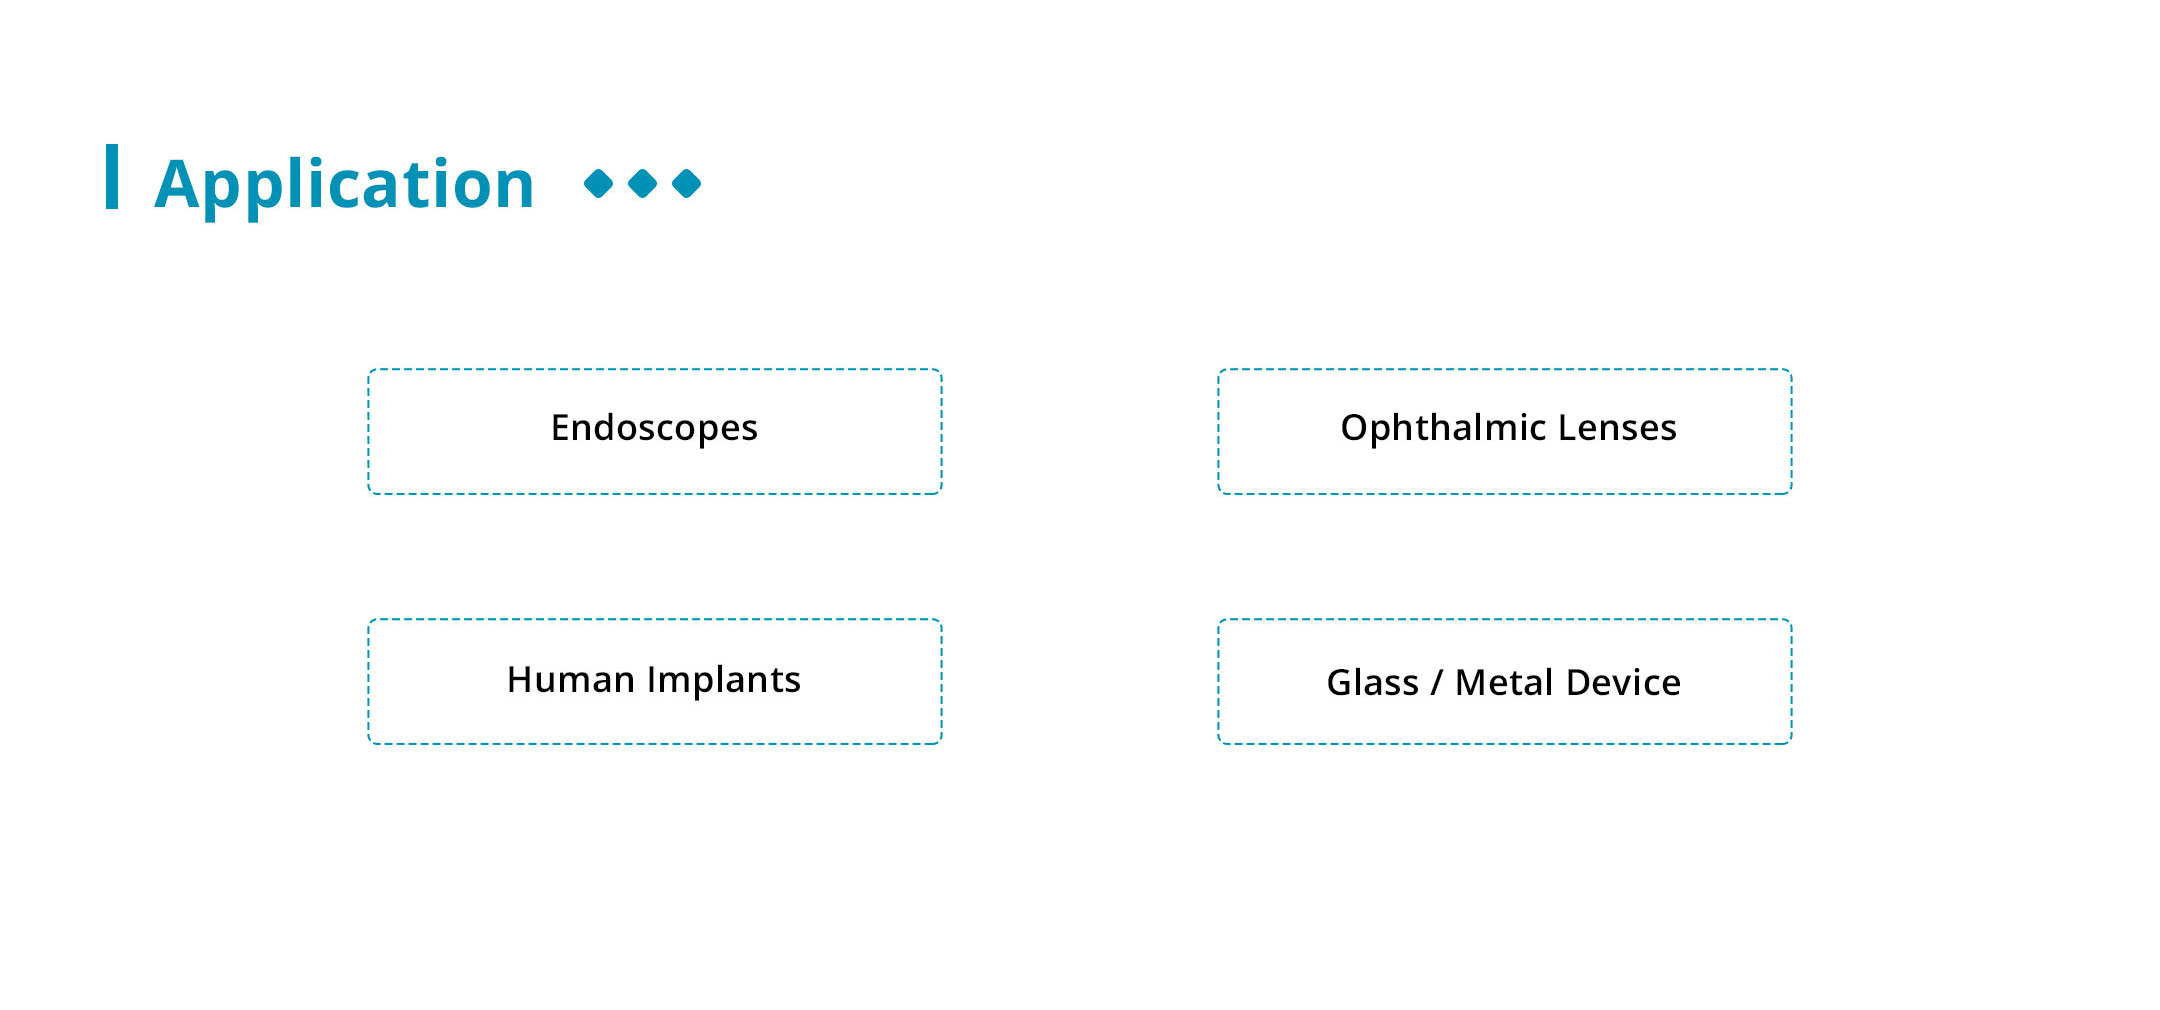Select the middle diamond icon
This screenshot has height=1010, width=2160.
pyautogui.click(x=642, y=184)
